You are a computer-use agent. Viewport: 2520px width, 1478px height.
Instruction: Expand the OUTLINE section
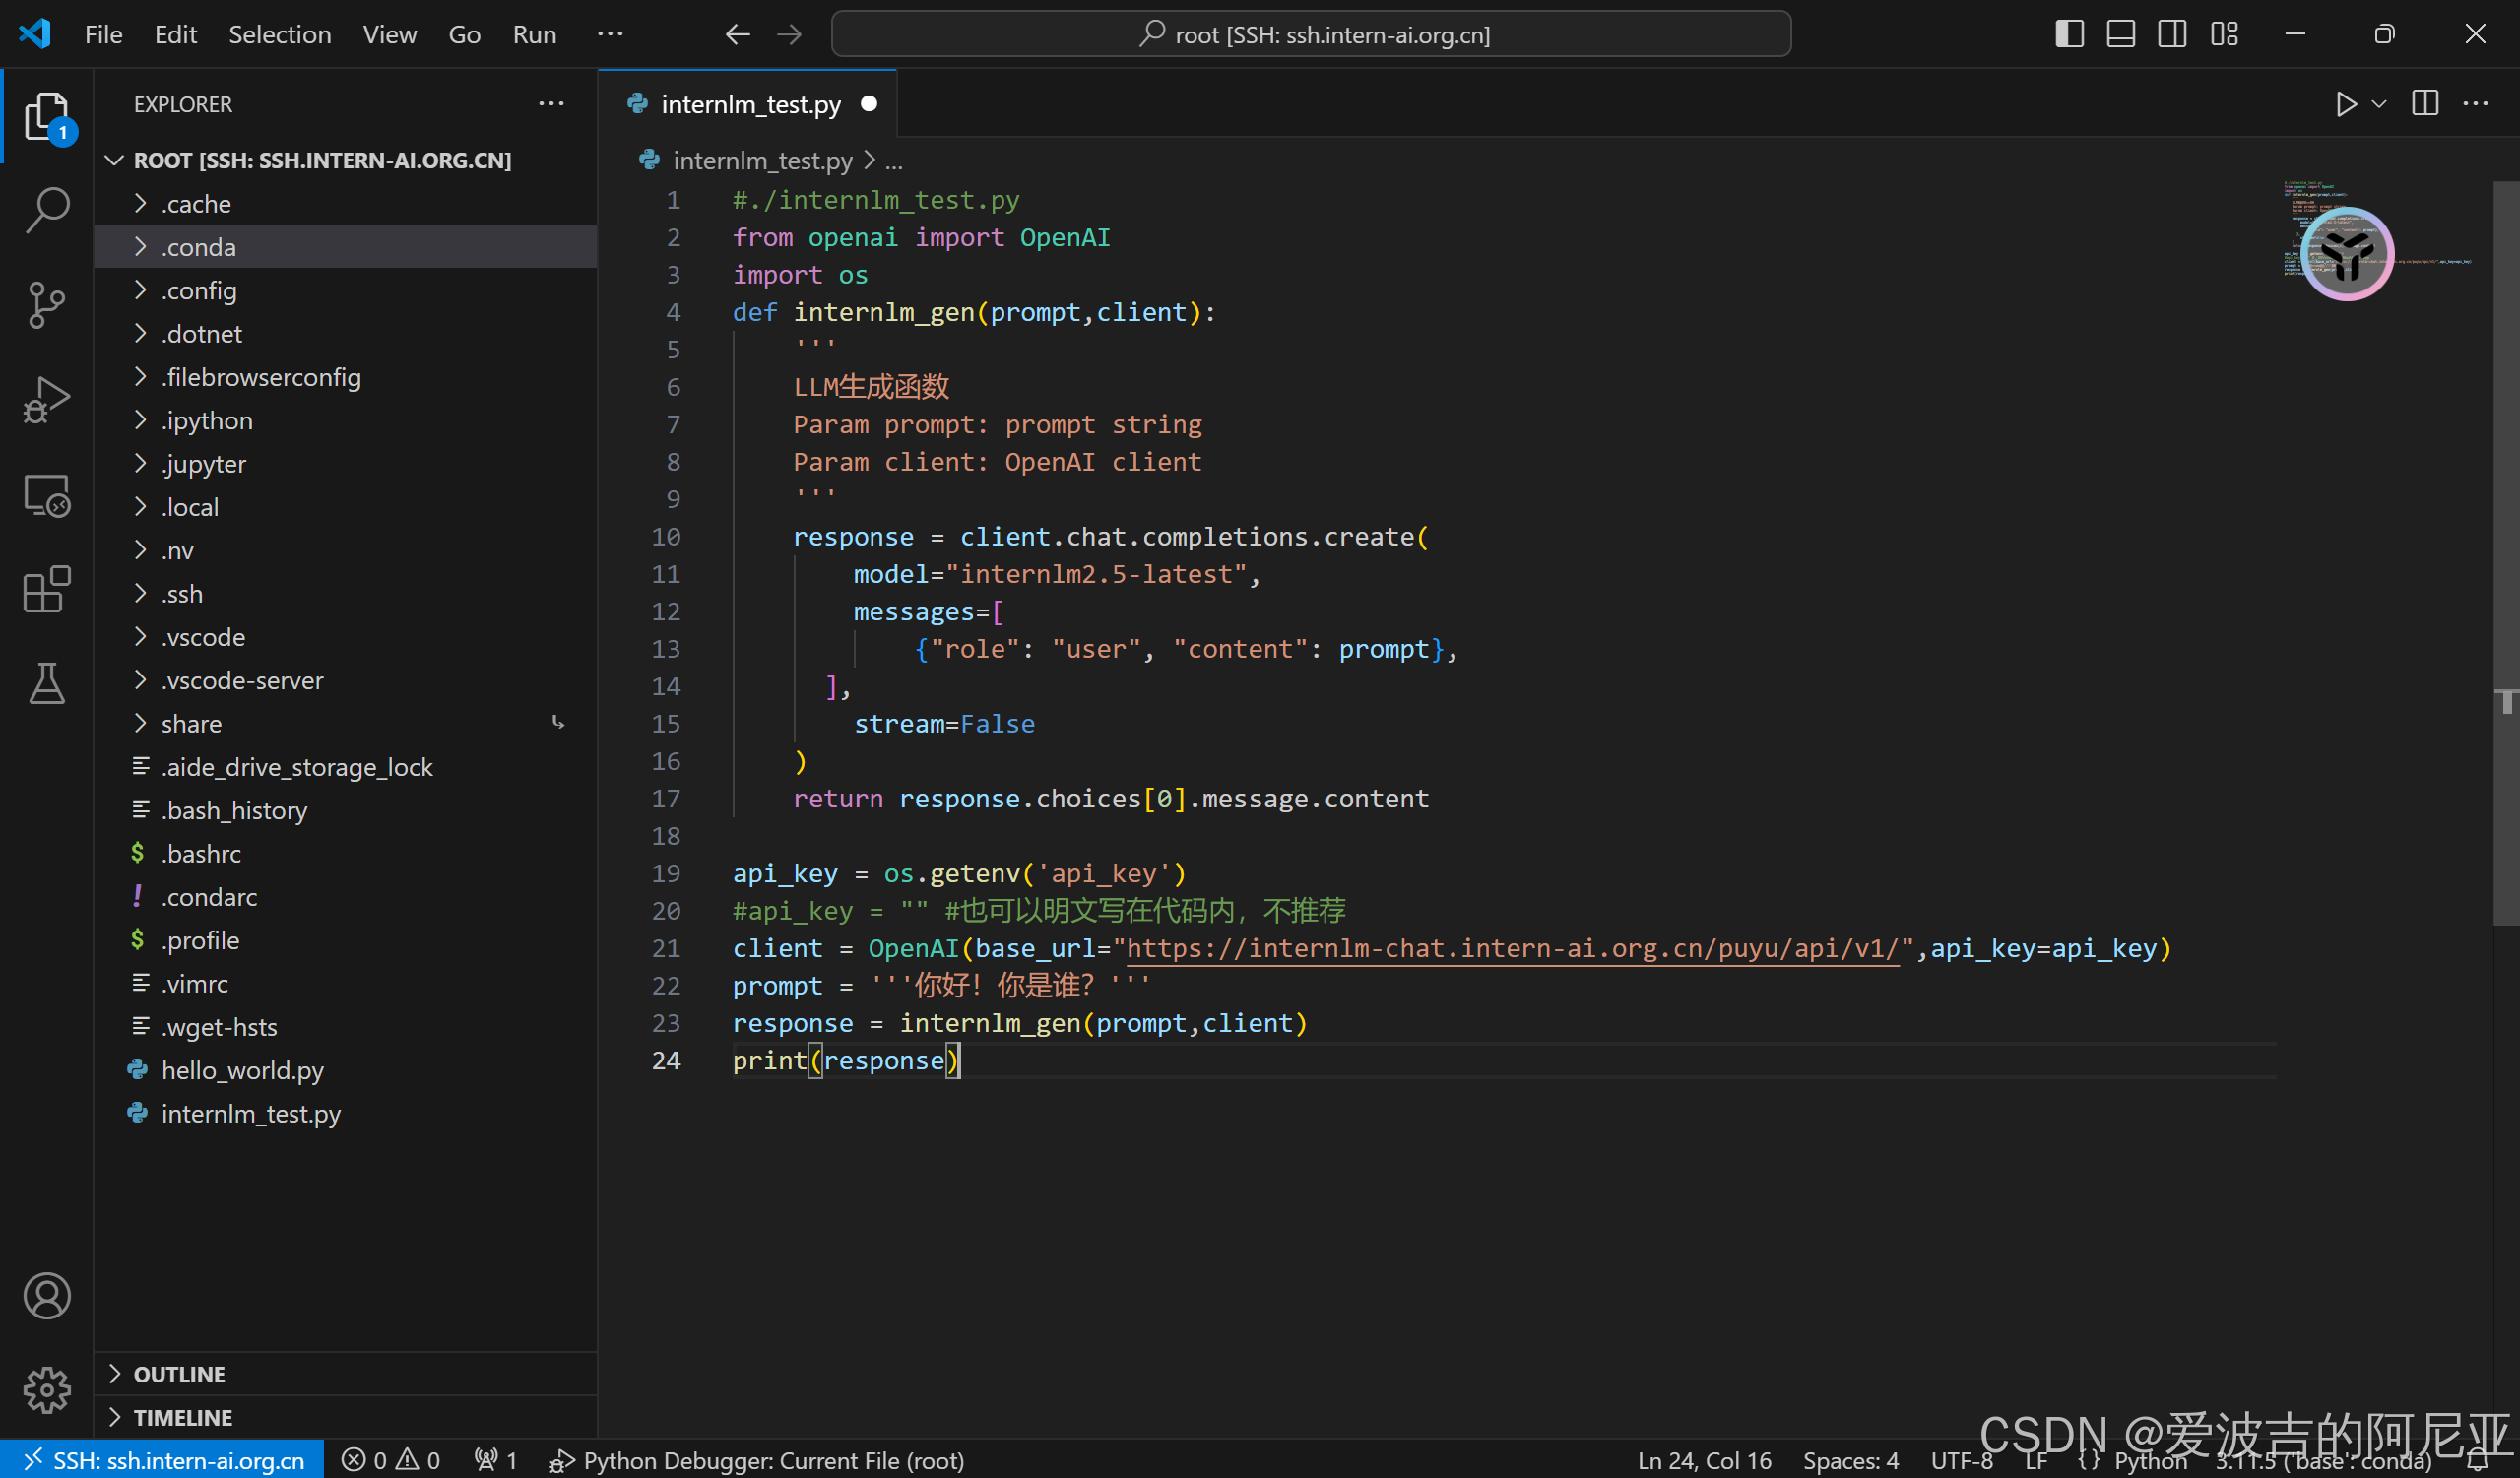[180, 1374]
